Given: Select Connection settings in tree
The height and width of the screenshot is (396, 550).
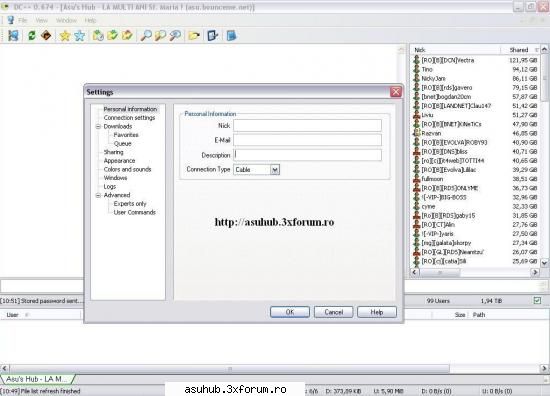Looking at the screenshot, I should [129, 118].
